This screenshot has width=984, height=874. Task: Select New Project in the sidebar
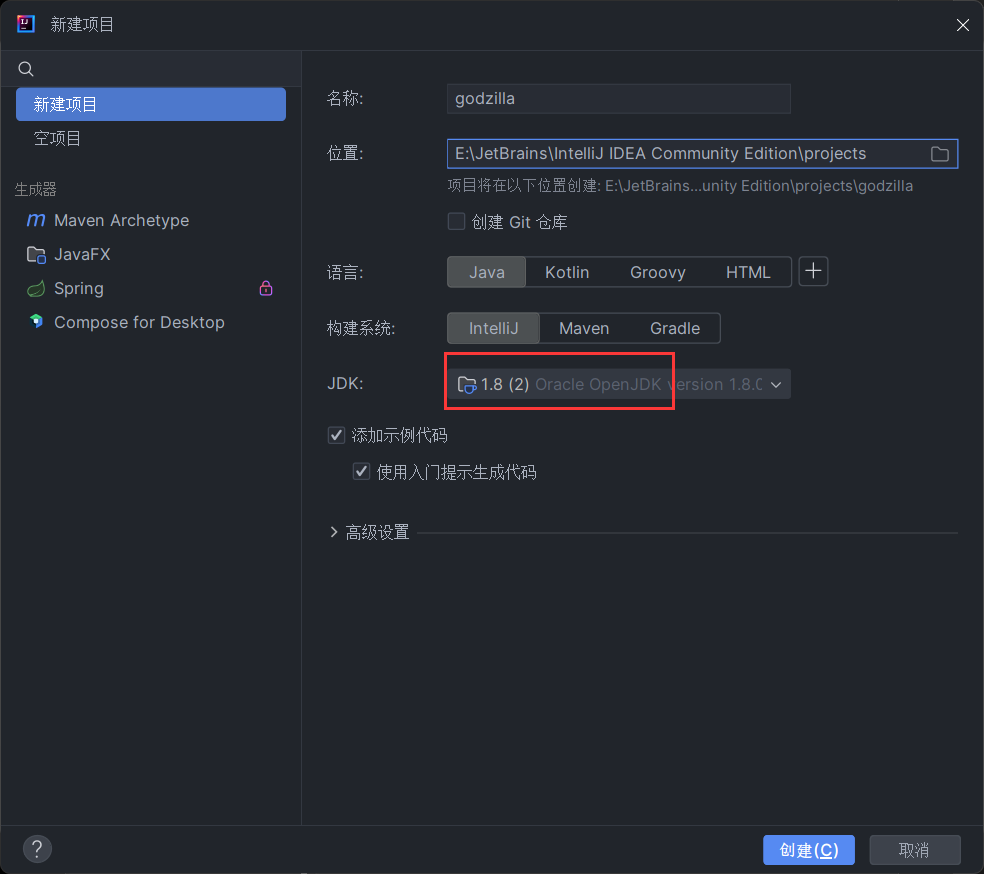coord(151,104)
